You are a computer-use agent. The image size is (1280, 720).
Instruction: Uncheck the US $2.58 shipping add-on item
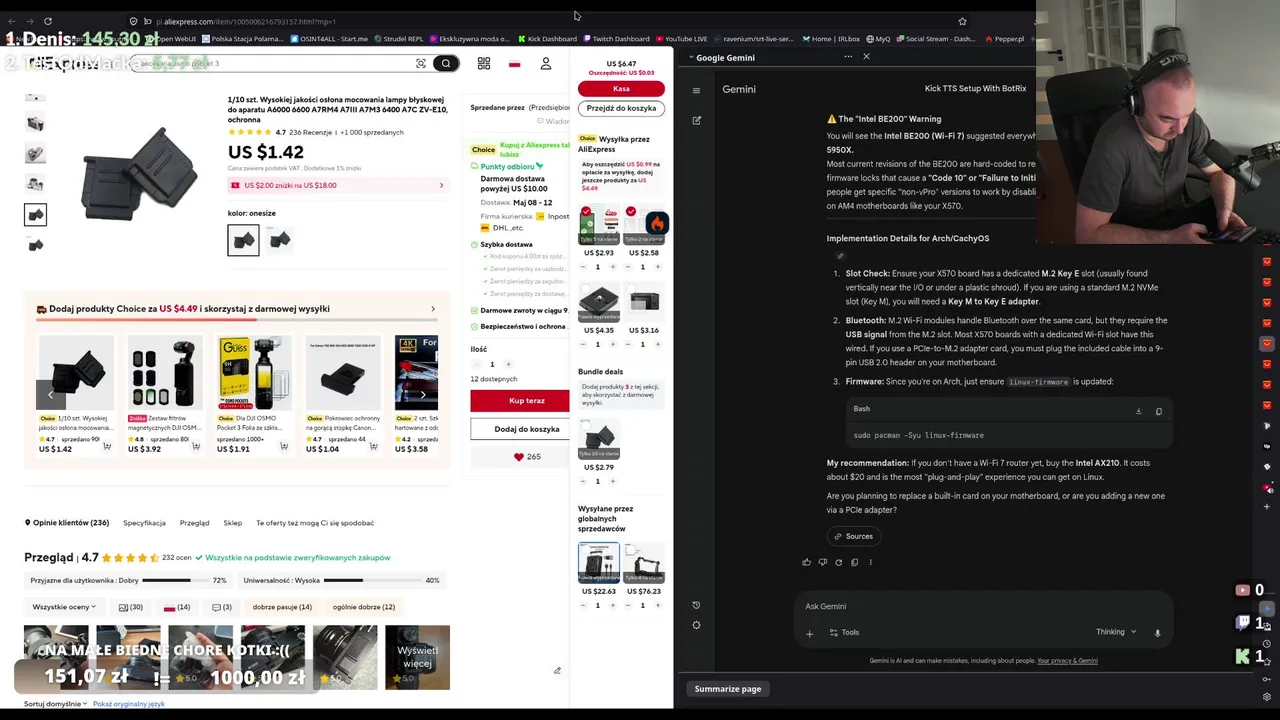[x=631, y=212]
